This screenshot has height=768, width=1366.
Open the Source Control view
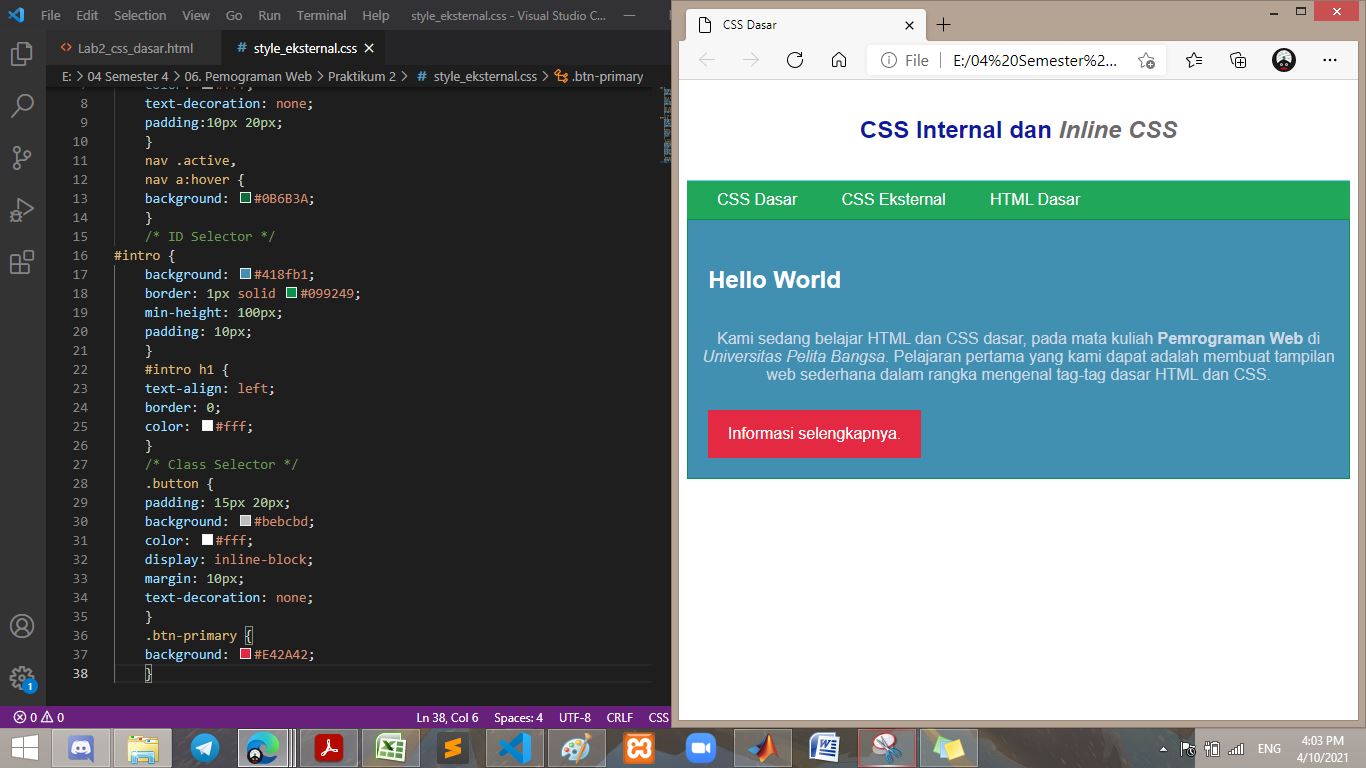click(x=22, y=158)
